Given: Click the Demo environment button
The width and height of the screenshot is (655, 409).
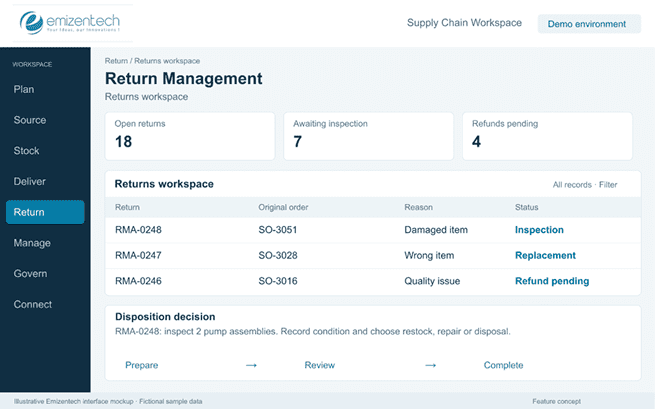Looking at the screenshot, I should [589, 24].
